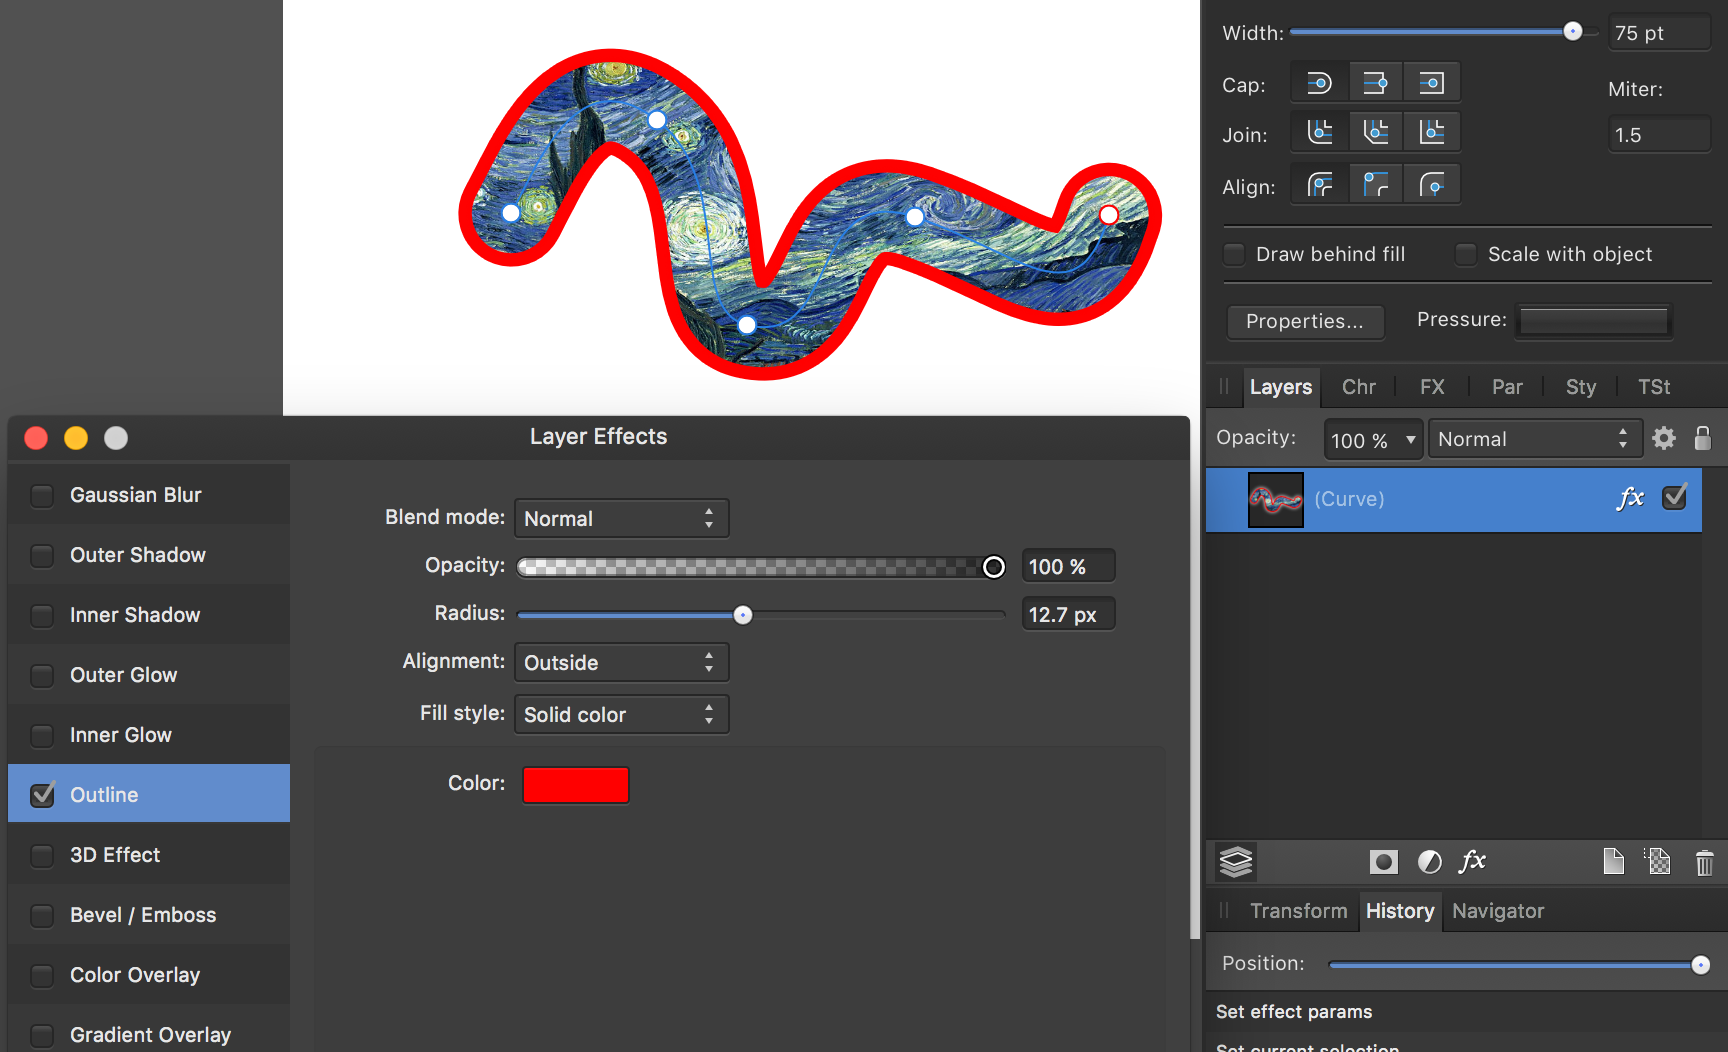Enable the Gaussian Blur effect checkbox
1728x1052 pixels.
(42, 496)
